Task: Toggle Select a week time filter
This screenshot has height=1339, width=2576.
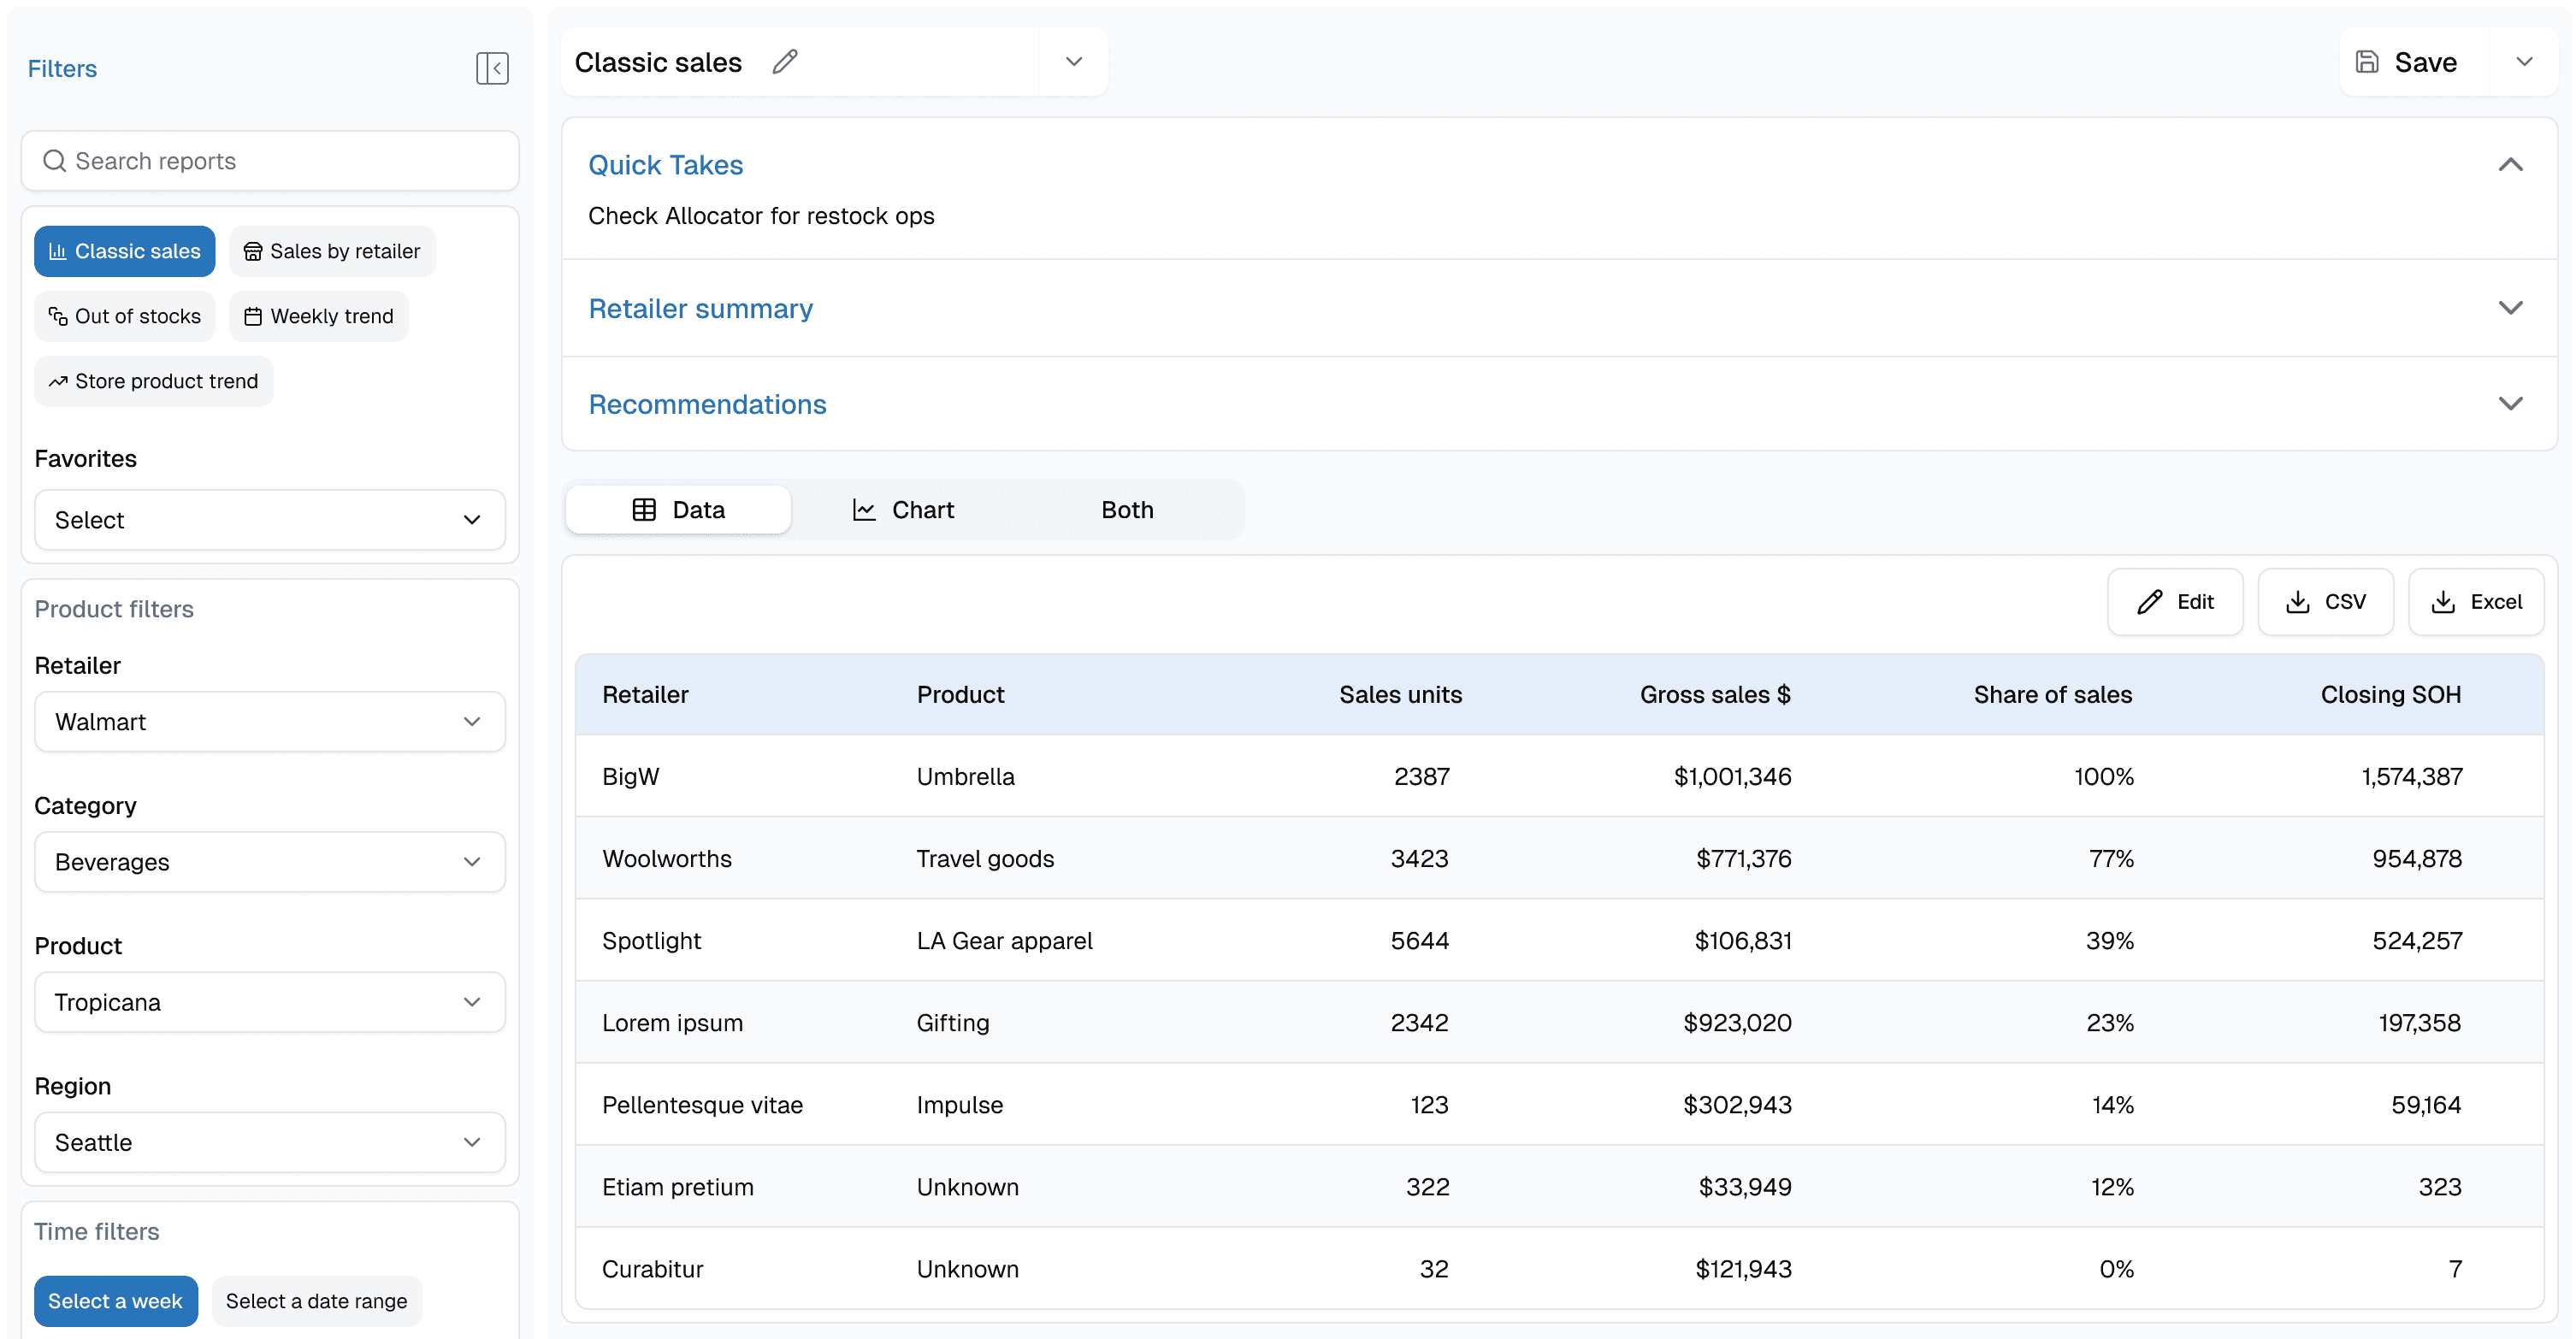Action: (x=115, y=1301)
